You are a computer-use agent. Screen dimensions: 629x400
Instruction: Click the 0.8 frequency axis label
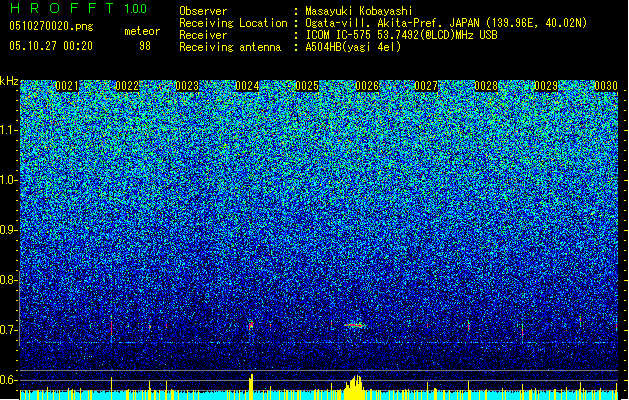(x=8, y=280)
